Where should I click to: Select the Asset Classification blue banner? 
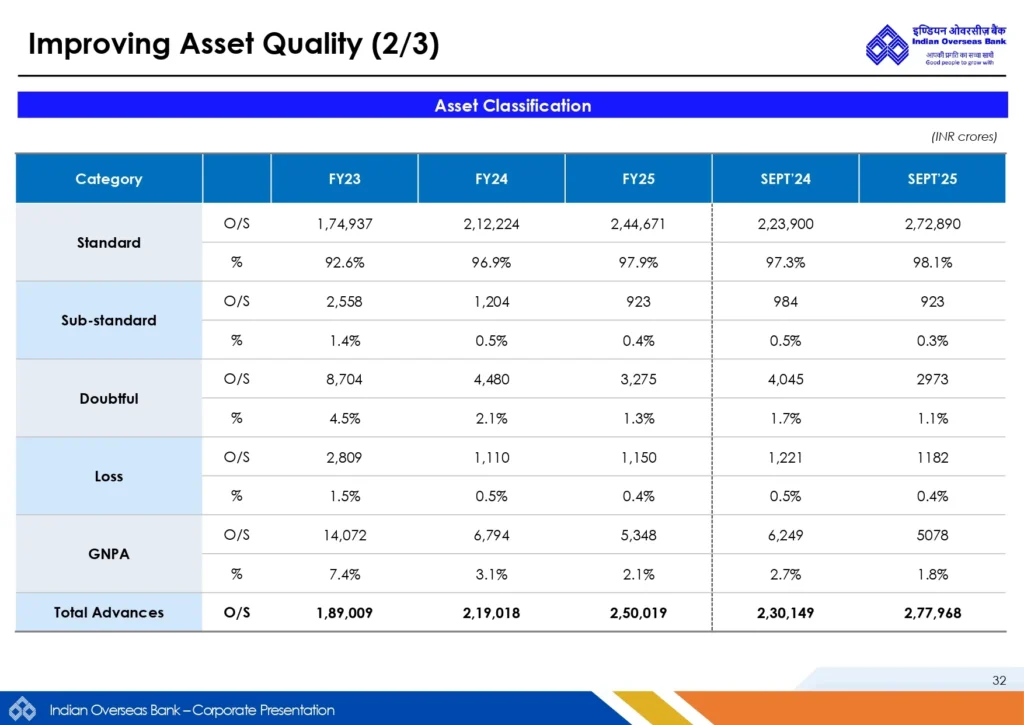[x=512, y=105]
